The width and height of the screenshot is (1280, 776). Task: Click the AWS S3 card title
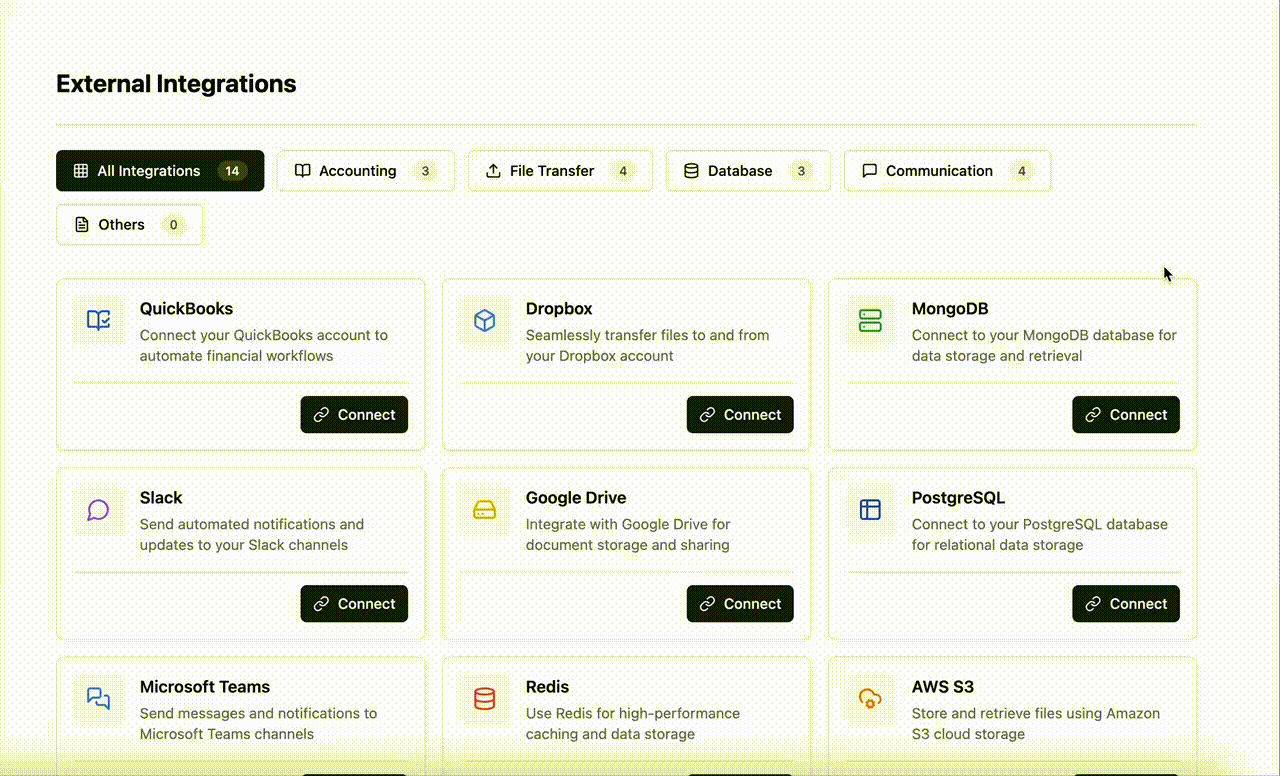943,687
